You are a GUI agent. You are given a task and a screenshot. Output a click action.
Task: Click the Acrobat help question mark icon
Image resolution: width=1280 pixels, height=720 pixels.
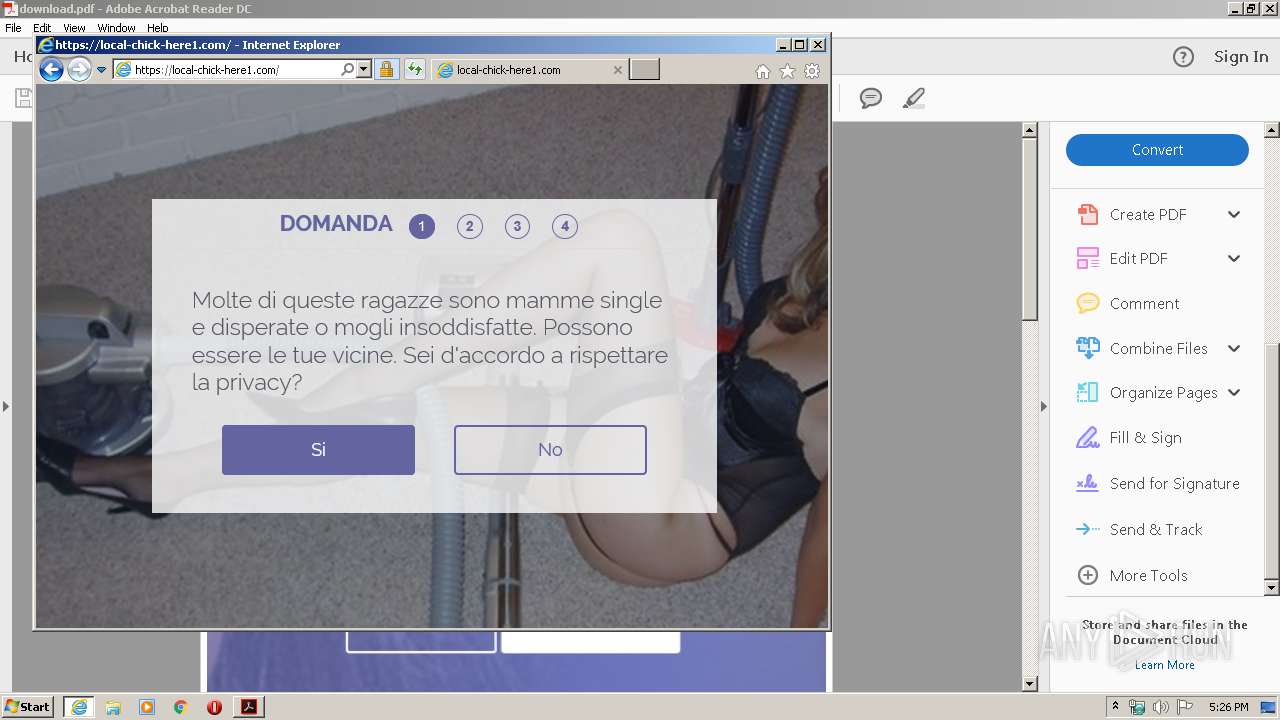[x=1183, y=57]
